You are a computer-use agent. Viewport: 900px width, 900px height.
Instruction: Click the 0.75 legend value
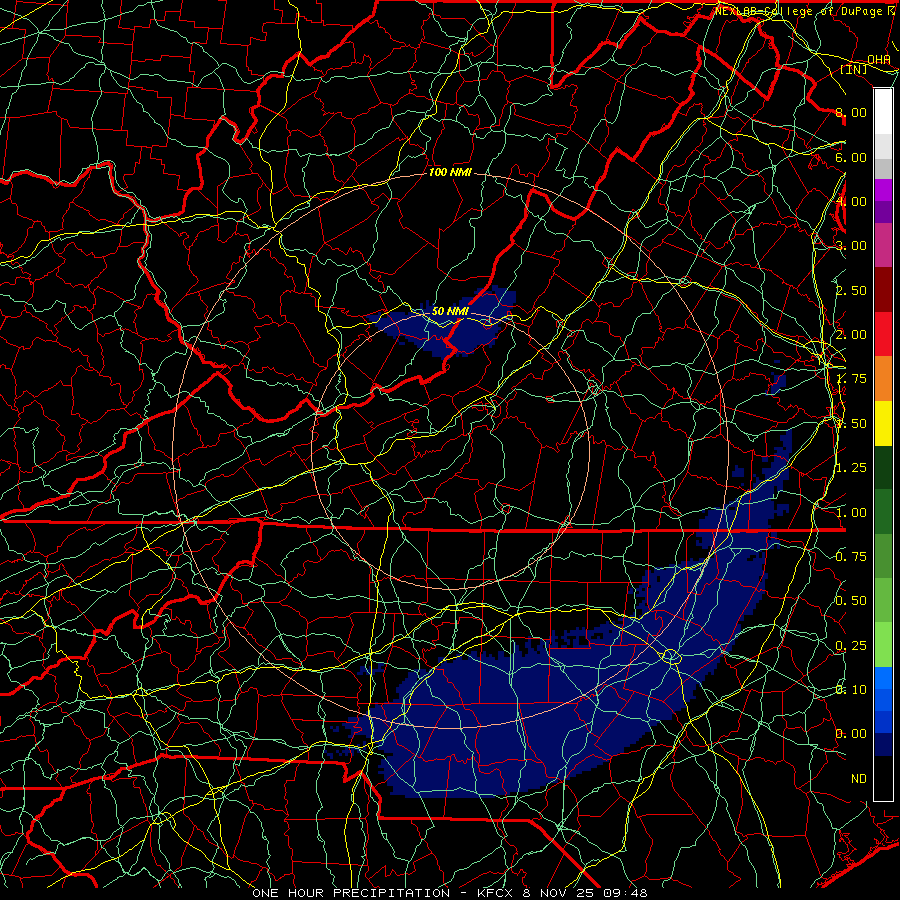[x=851, y=557]
